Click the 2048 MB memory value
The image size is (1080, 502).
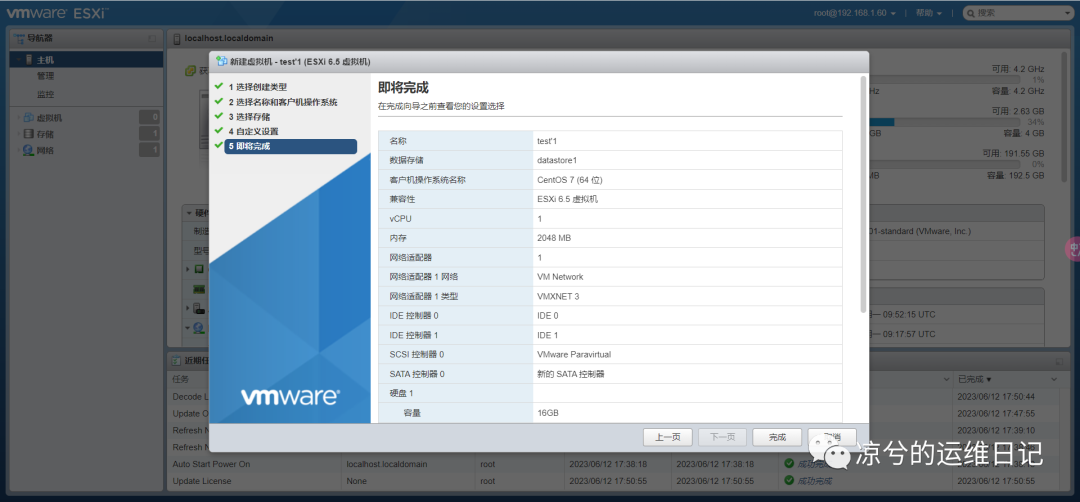tap(554, 238)
